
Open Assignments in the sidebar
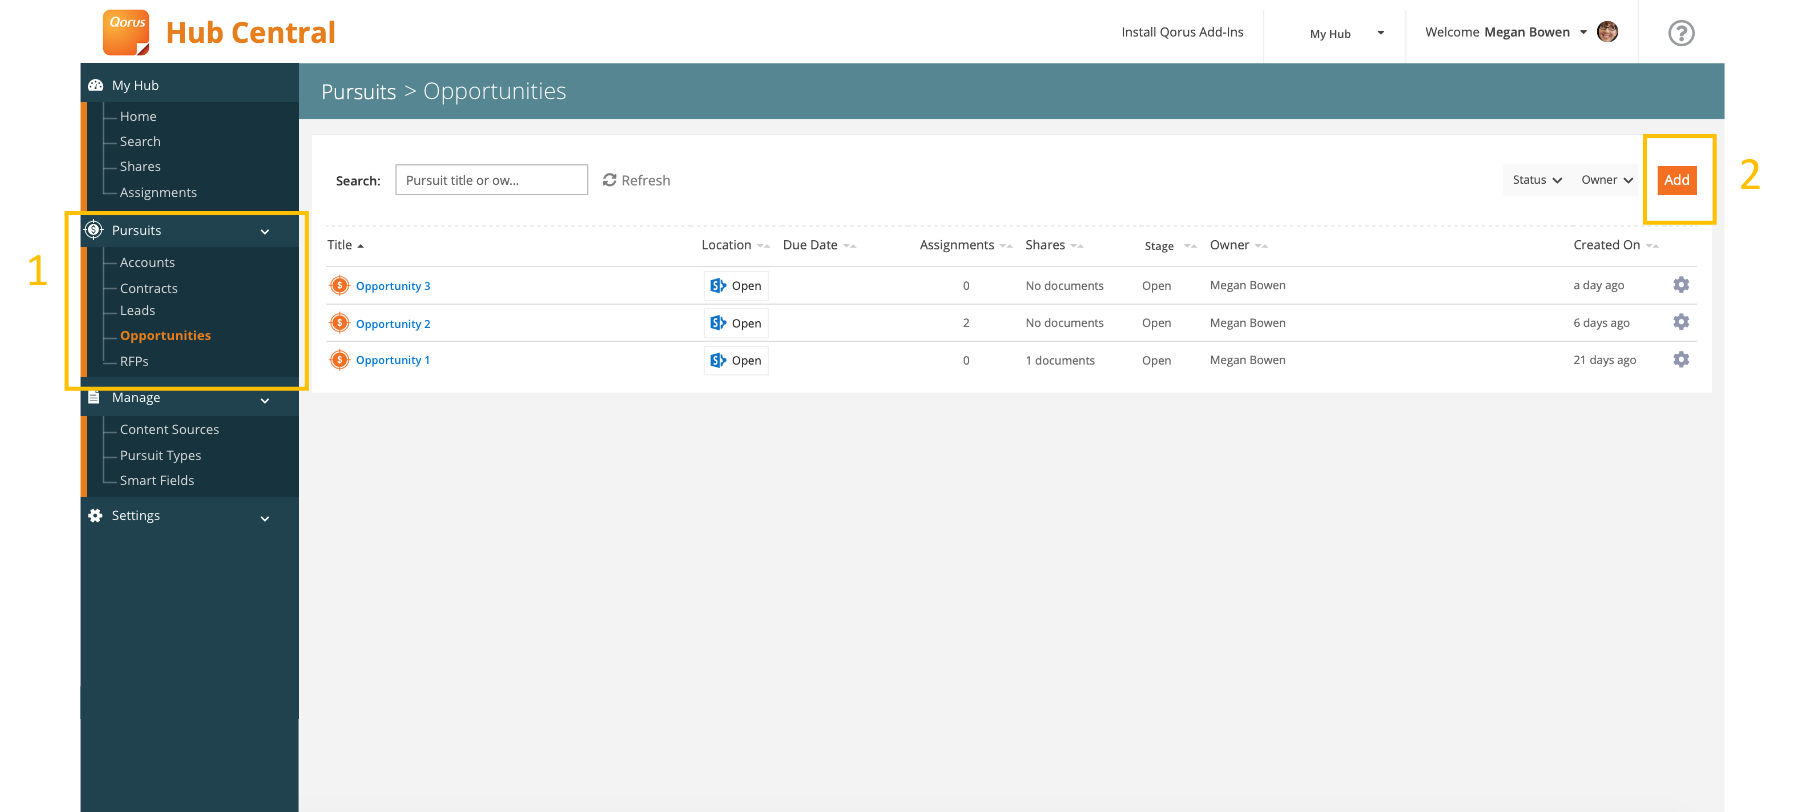point(158,193)
